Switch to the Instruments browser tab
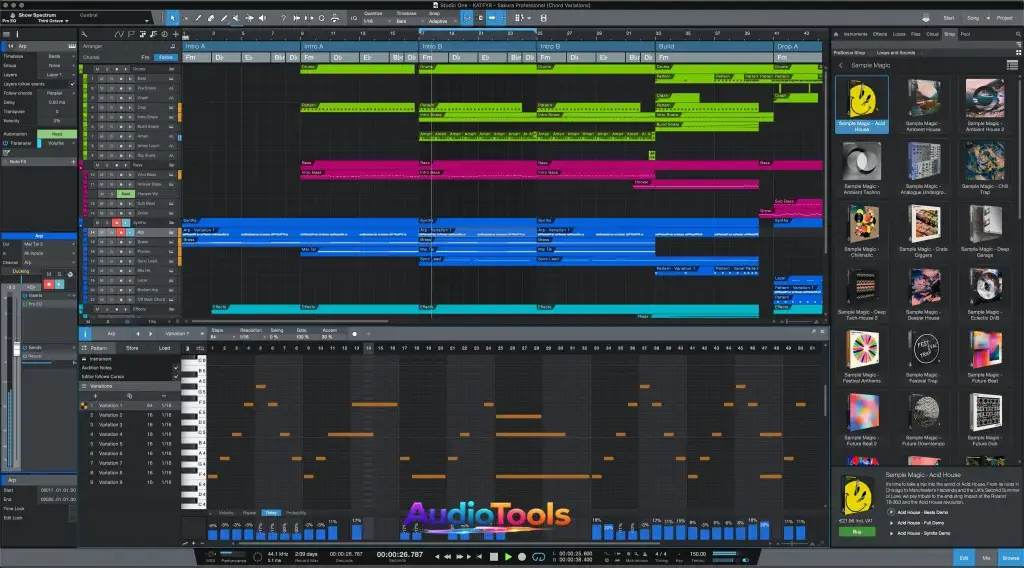 (x=856, y=34)
